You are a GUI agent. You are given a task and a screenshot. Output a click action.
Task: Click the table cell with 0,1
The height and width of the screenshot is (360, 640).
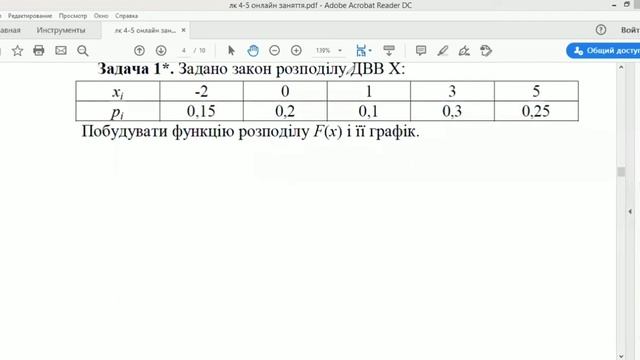click(369, 111)
